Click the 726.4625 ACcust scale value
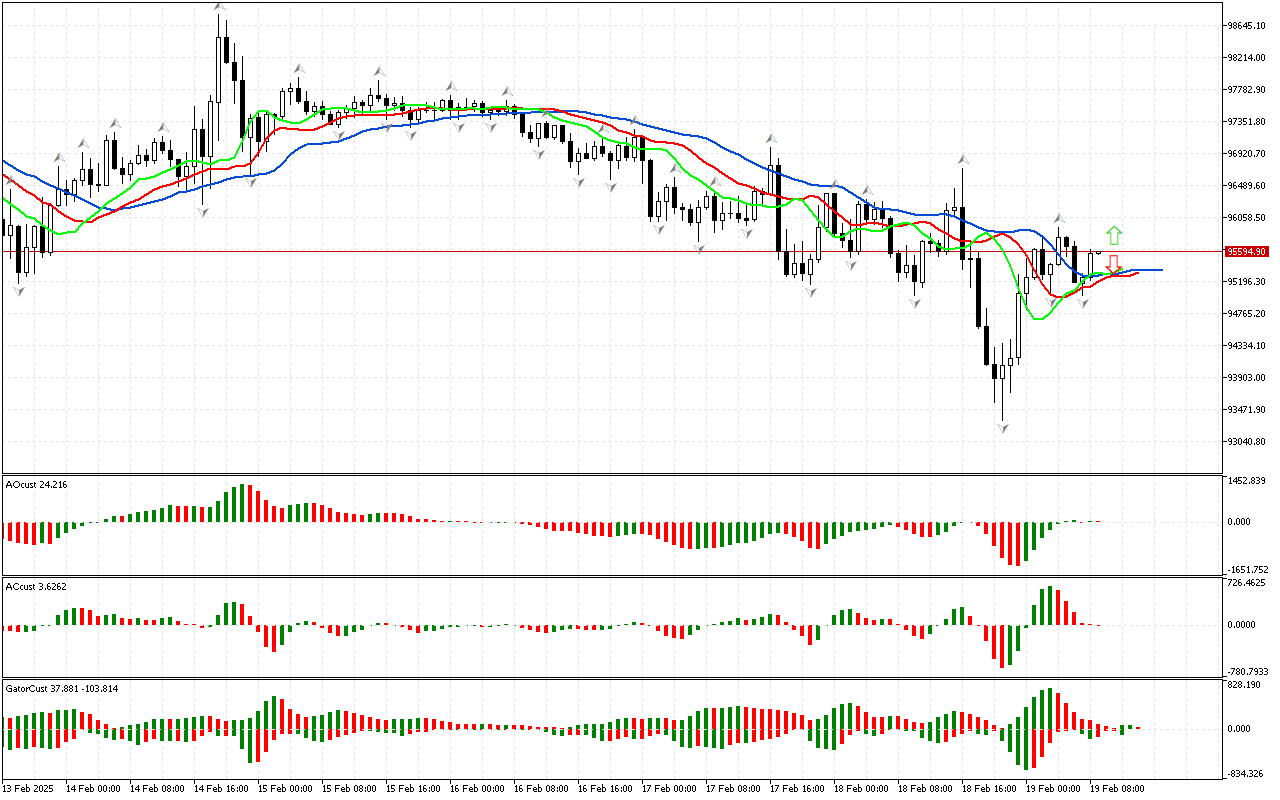Viewport: 1280px width, 800px height. [1246, 582]
